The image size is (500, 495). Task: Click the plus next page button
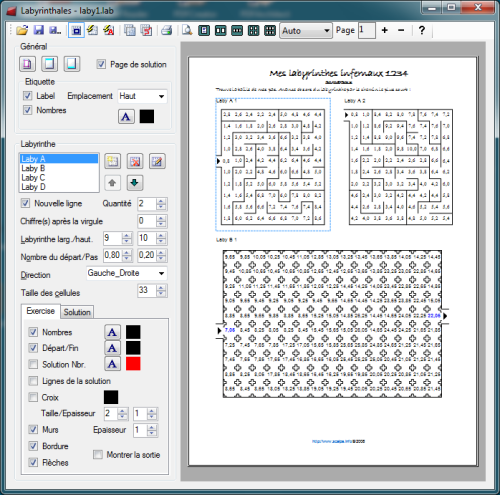385,30
